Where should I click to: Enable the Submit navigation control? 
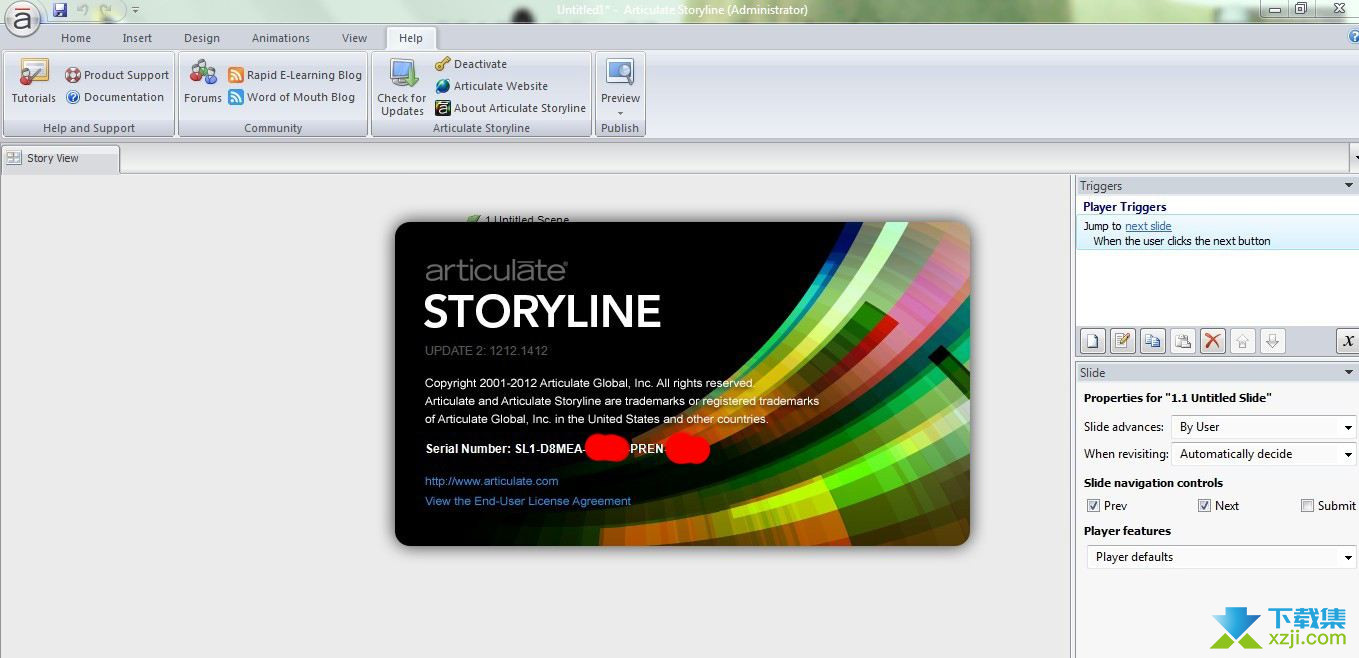coord(1307,506)
